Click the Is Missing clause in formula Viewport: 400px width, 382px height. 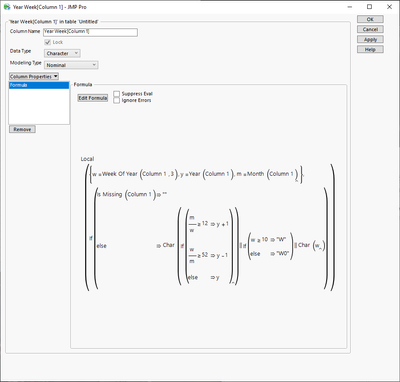[x=109, y=194]
